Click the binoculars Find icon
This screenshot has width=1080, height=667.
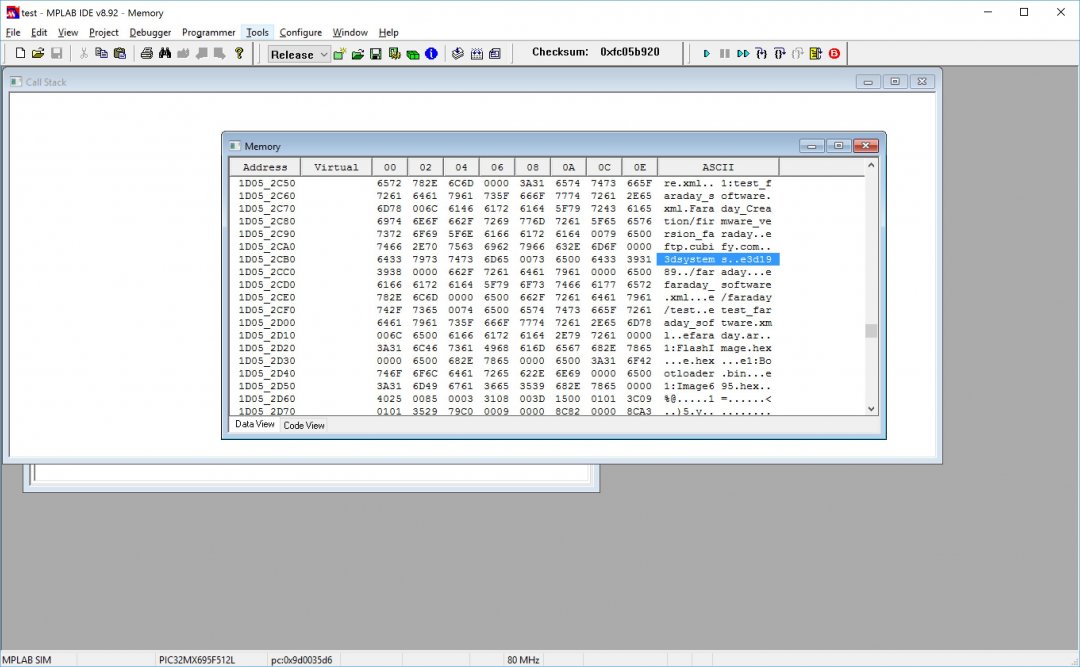pyautogui.click(x=165, y=54)
